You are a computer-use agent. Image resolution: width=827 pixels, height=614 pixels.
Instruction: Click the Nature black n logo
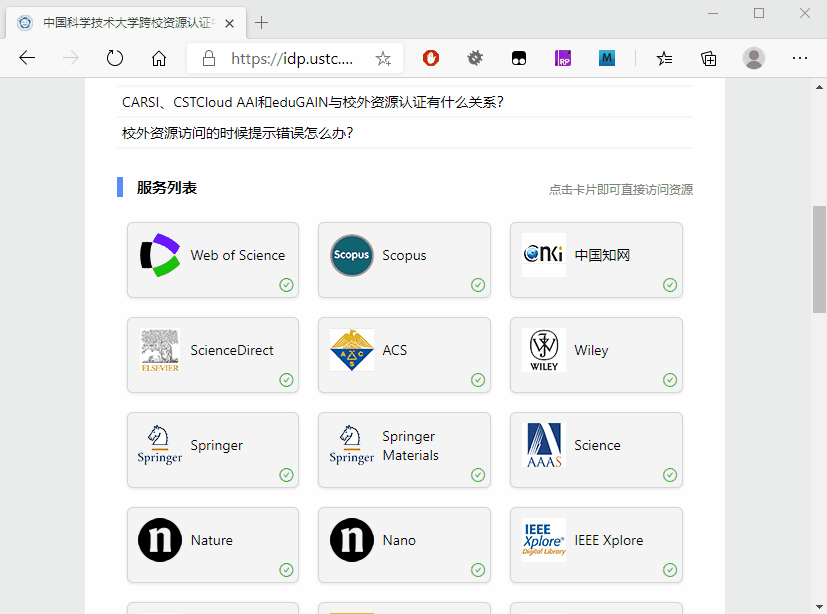[x=160, y=540]
